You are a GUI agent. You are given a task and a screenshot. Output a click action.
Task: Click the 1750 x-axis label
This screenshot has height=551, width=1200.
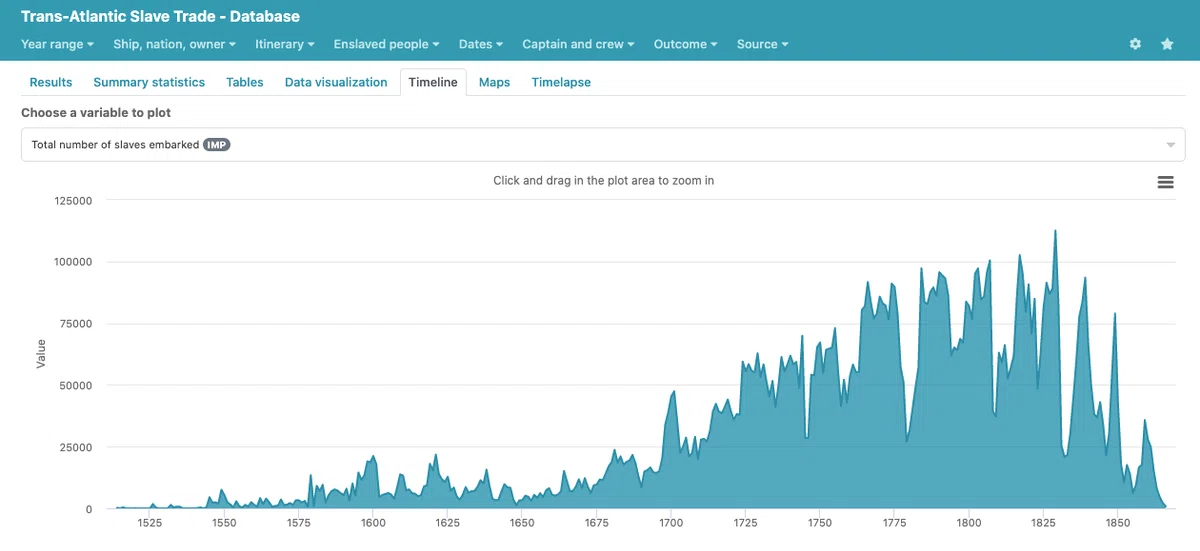coord(819,523)
